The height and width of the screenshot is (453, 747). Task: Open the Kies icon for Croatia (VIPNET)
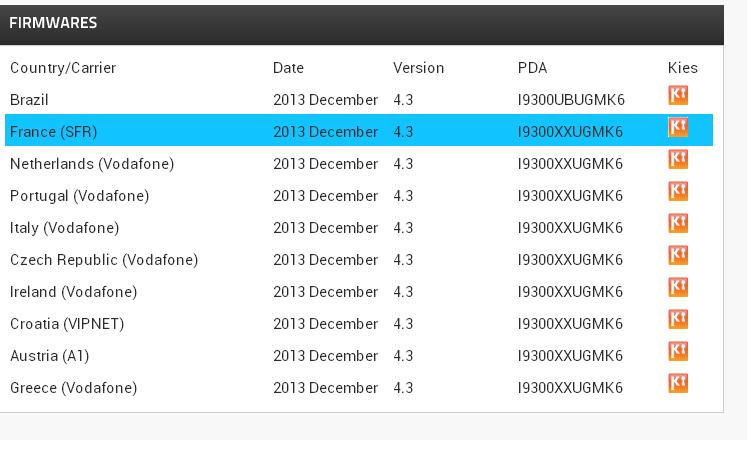click(678, 319)
